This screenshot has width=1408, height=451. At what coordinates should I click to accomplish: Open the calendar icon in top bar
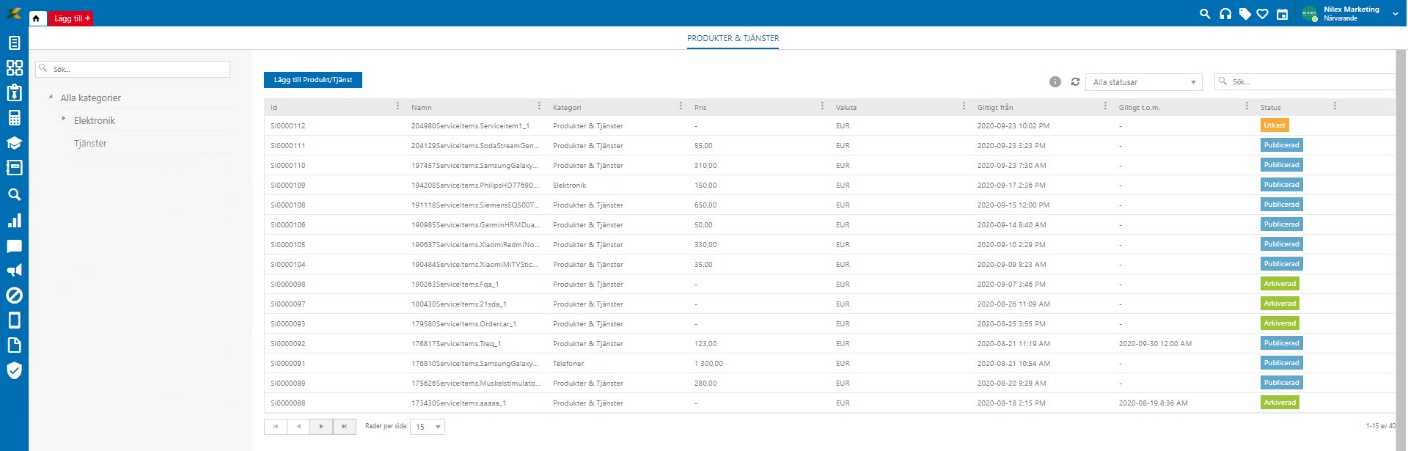1282,14
